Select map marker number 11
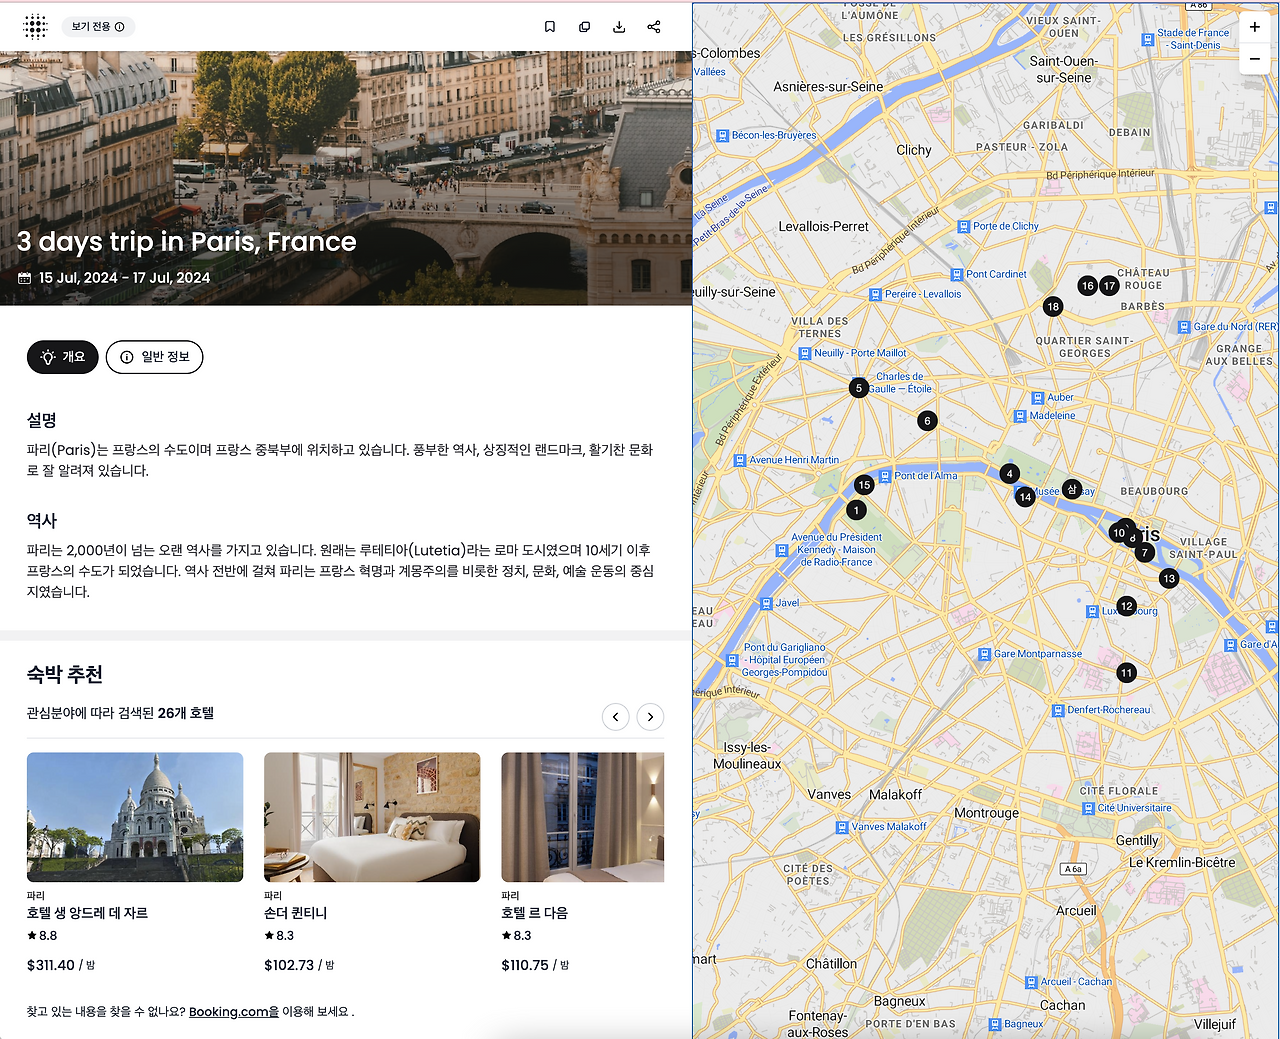1280x1039 pixels. 1127,673
